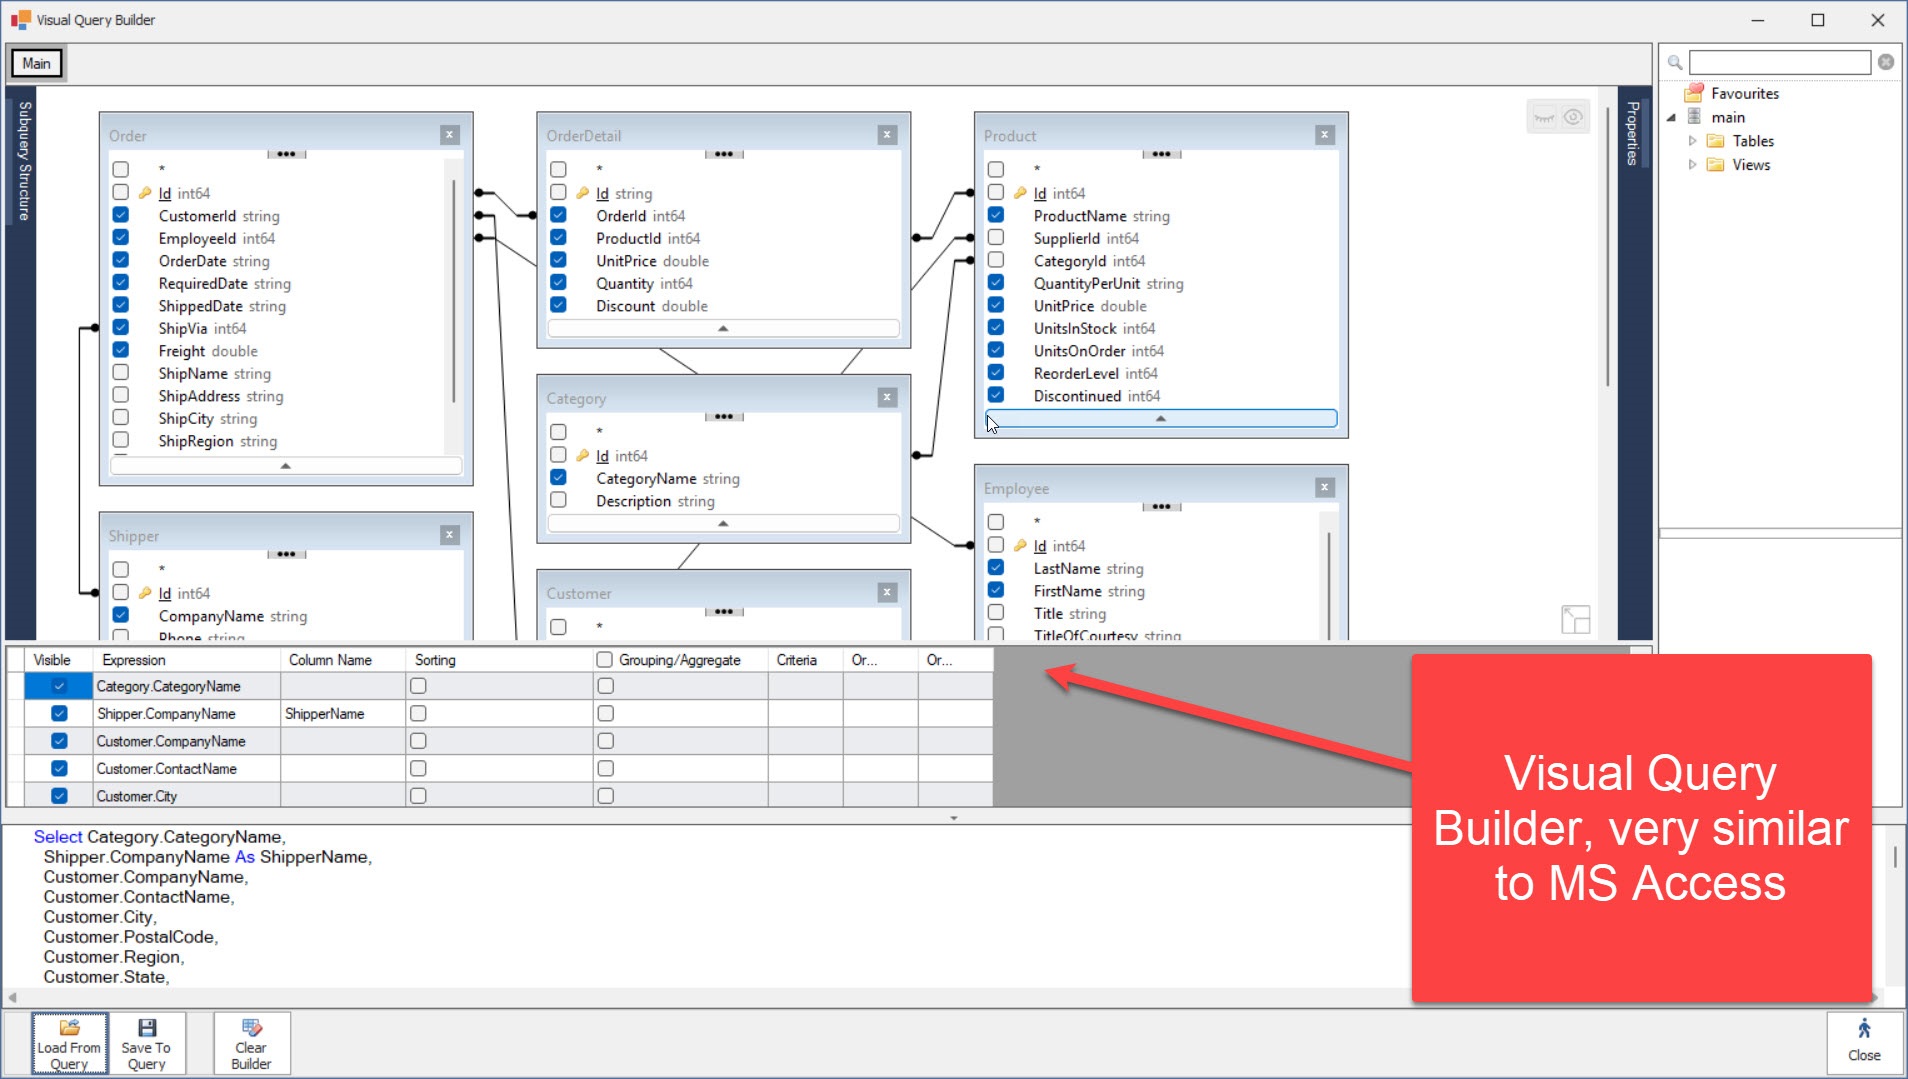
Task: Close the OrderDetail table box
Action: tap(887, 135)
